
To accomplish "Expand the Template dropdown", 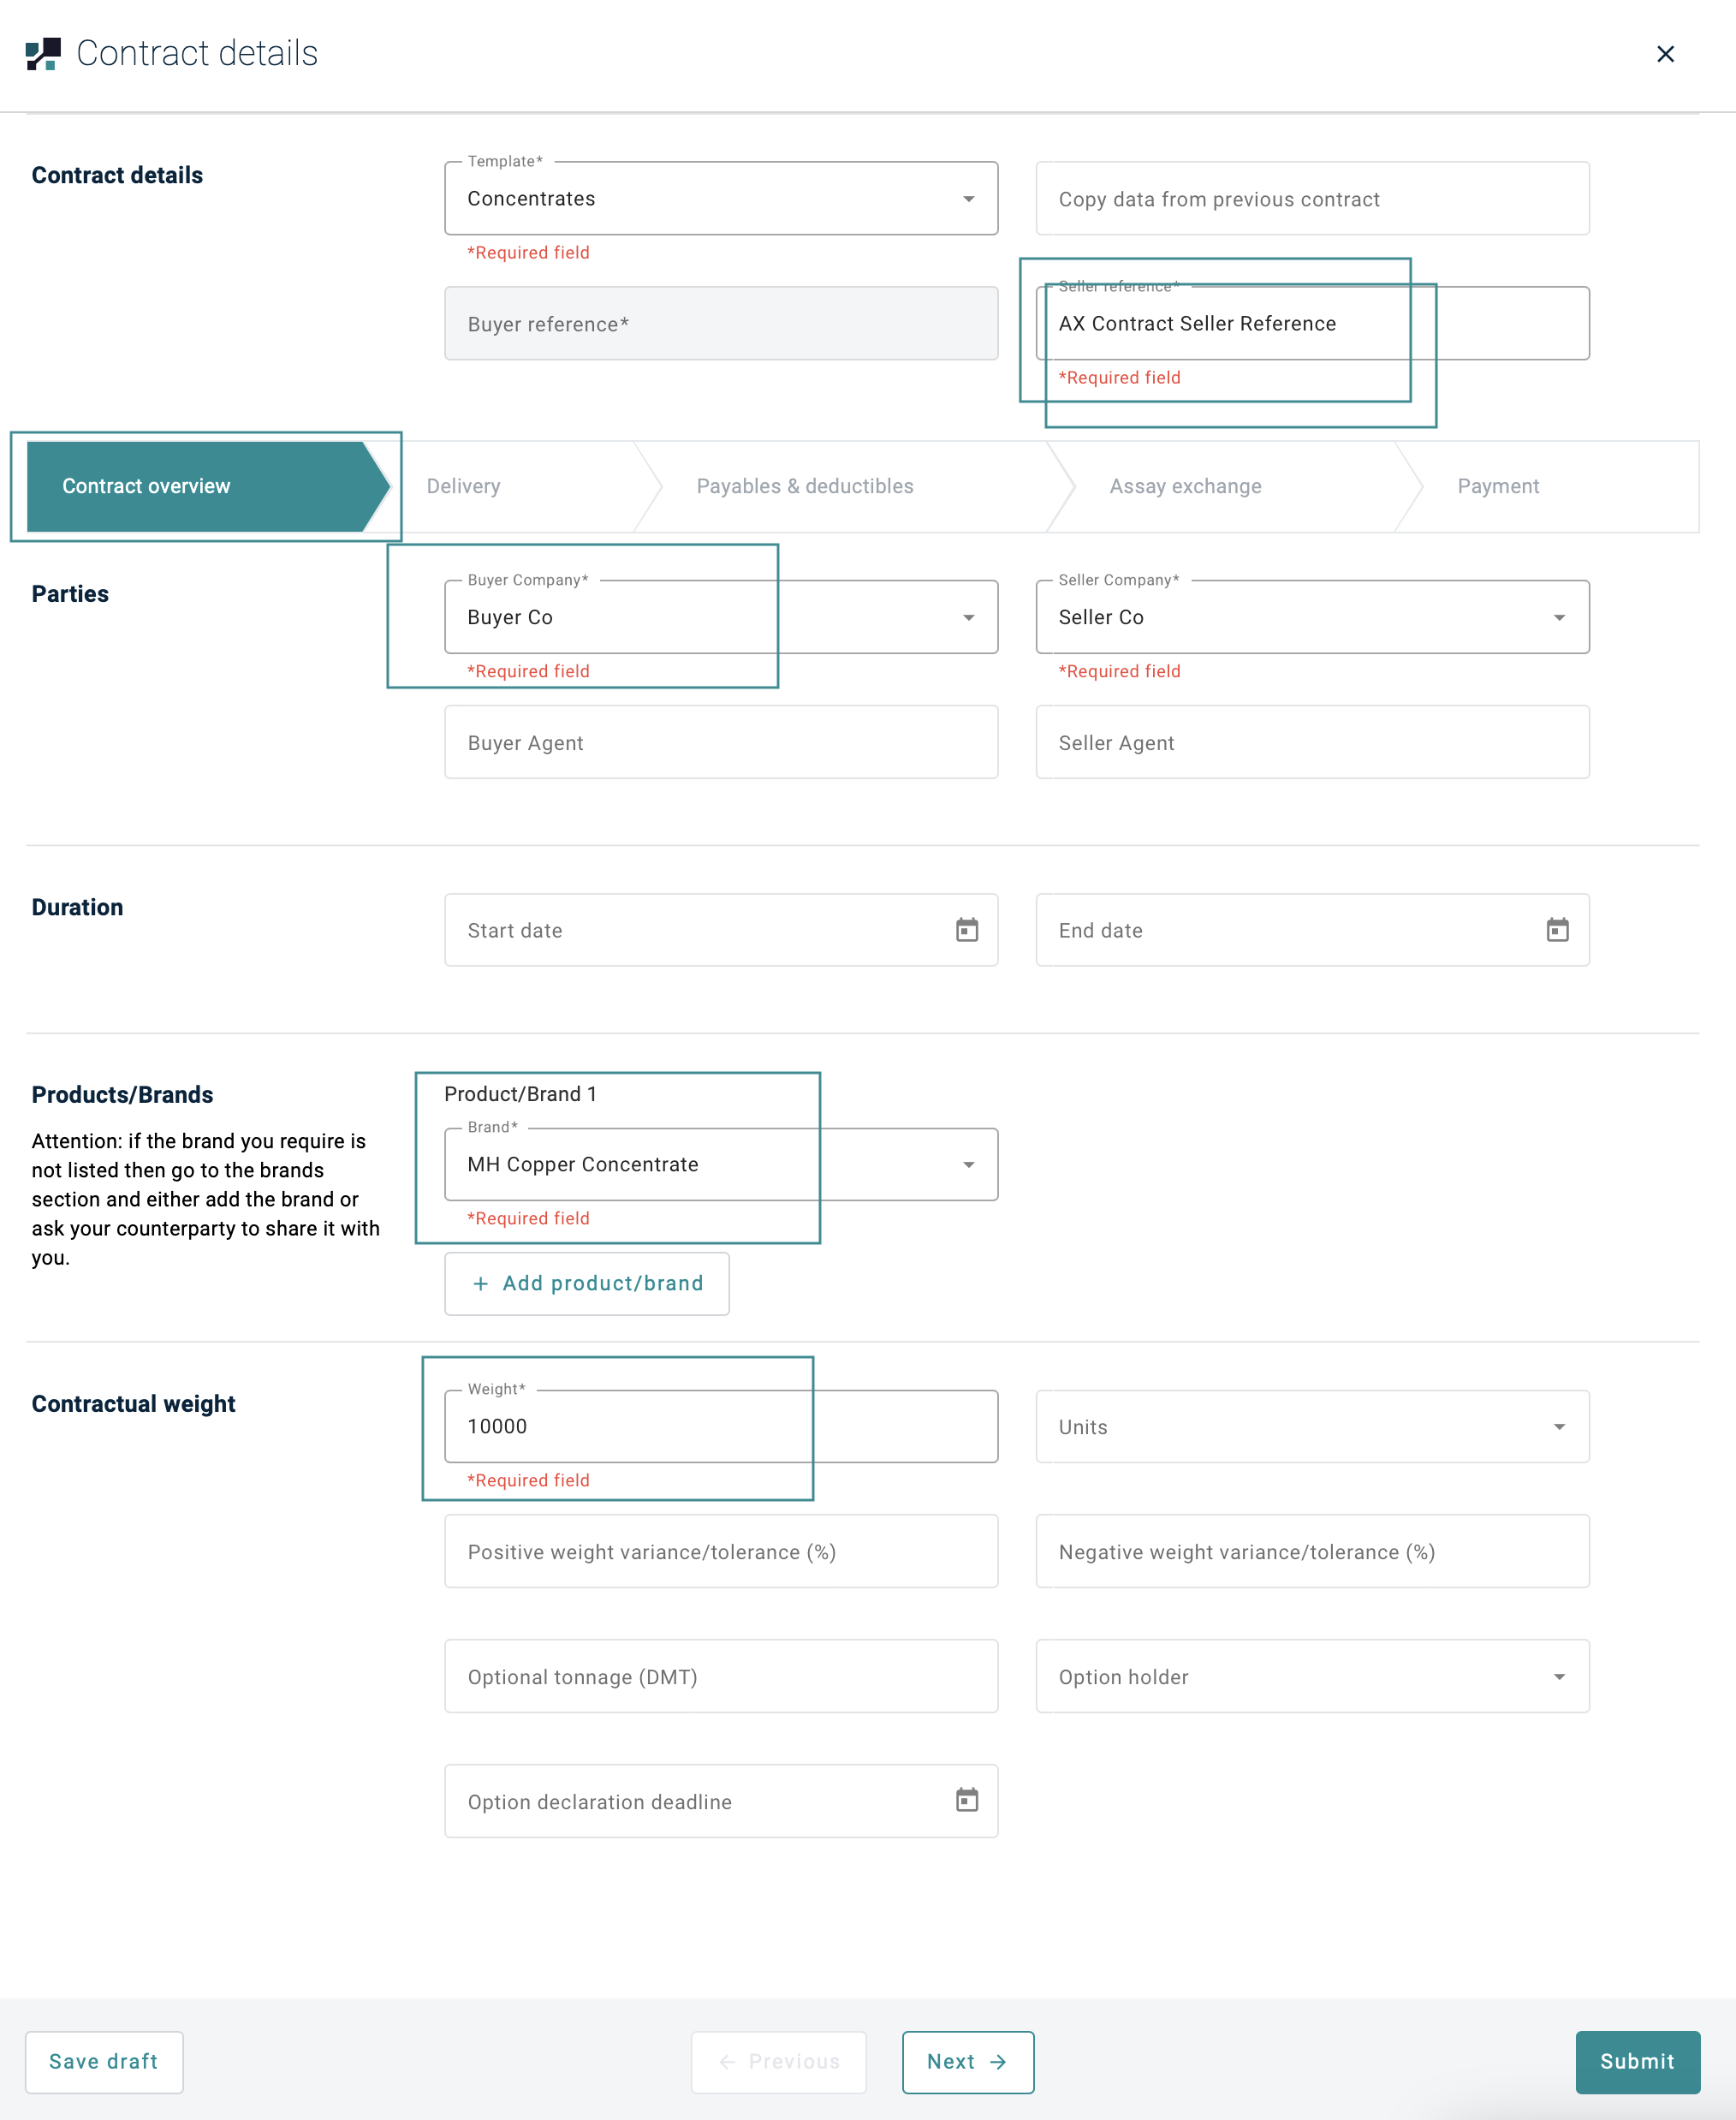I will (968, 199).
